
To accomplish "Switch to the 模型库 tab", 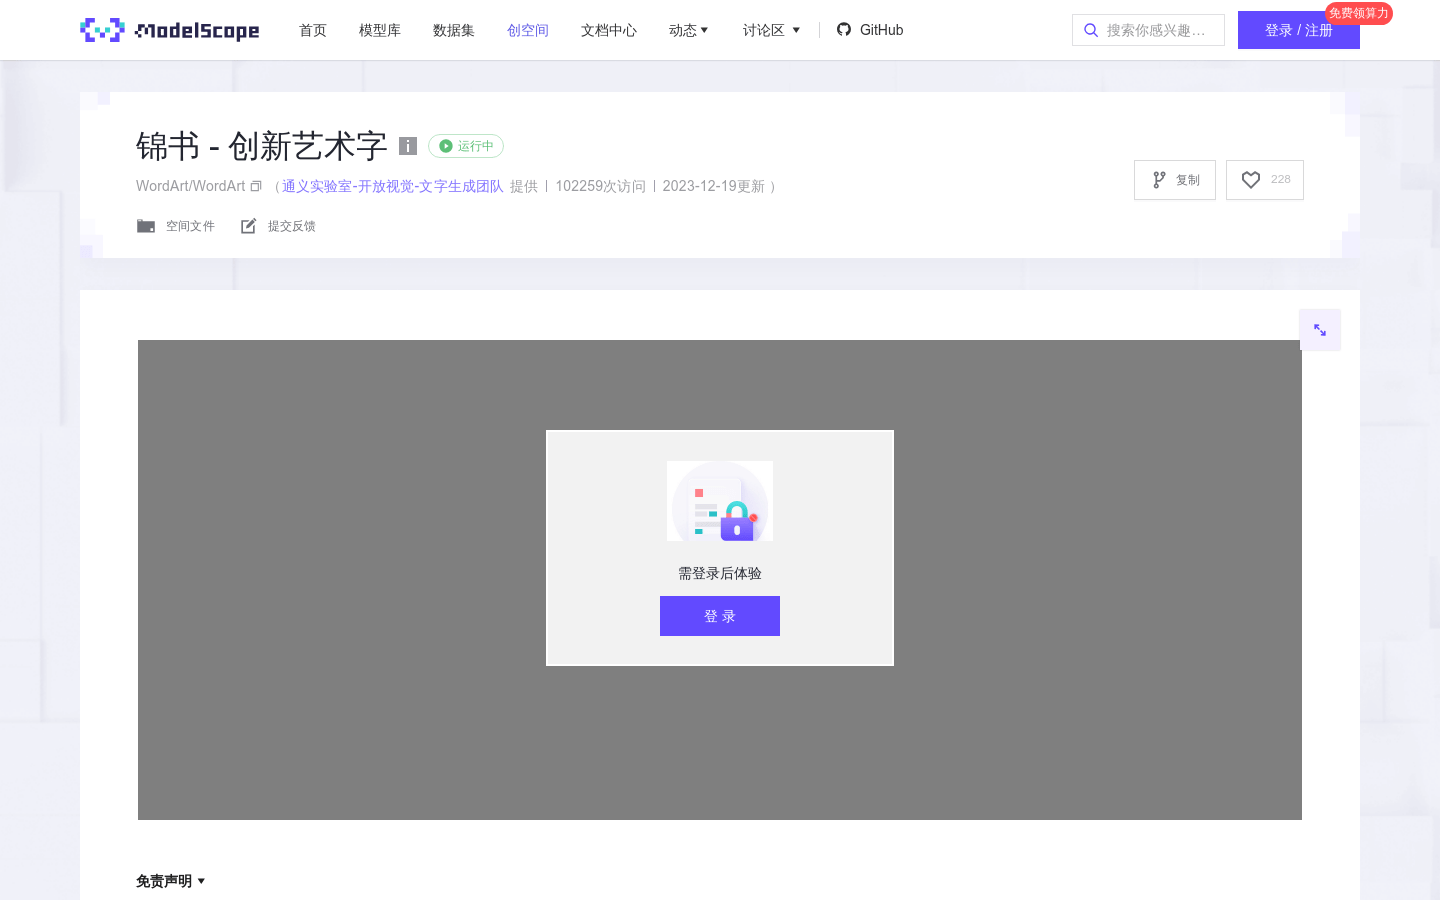I will point(380,30).
